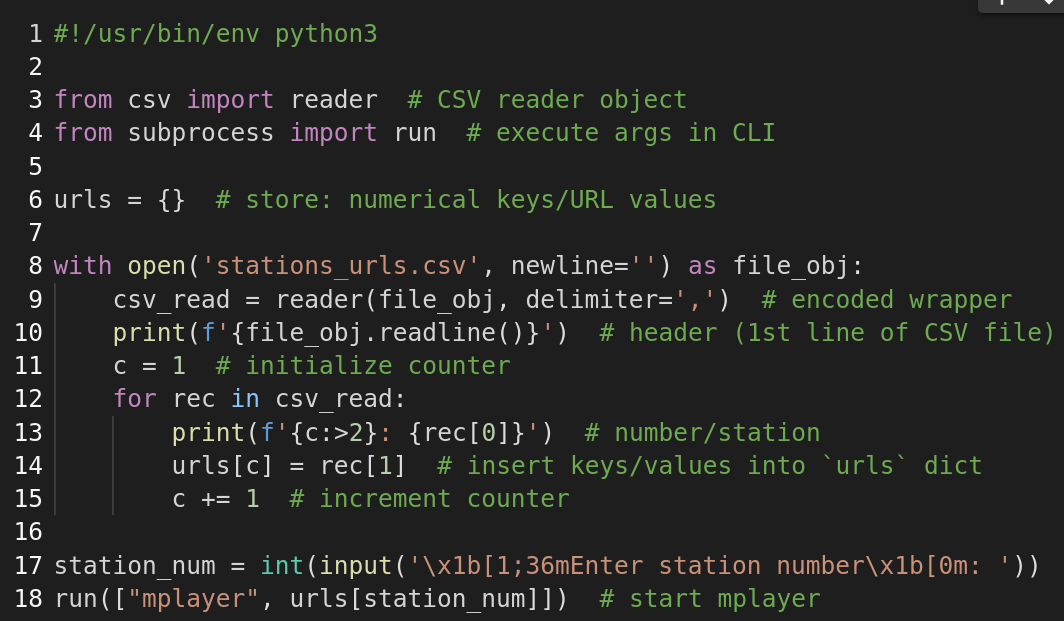Screen dimensions: 1064x621
Task: Click the 'subprocess' module name
Action: (x=201, y=133)
